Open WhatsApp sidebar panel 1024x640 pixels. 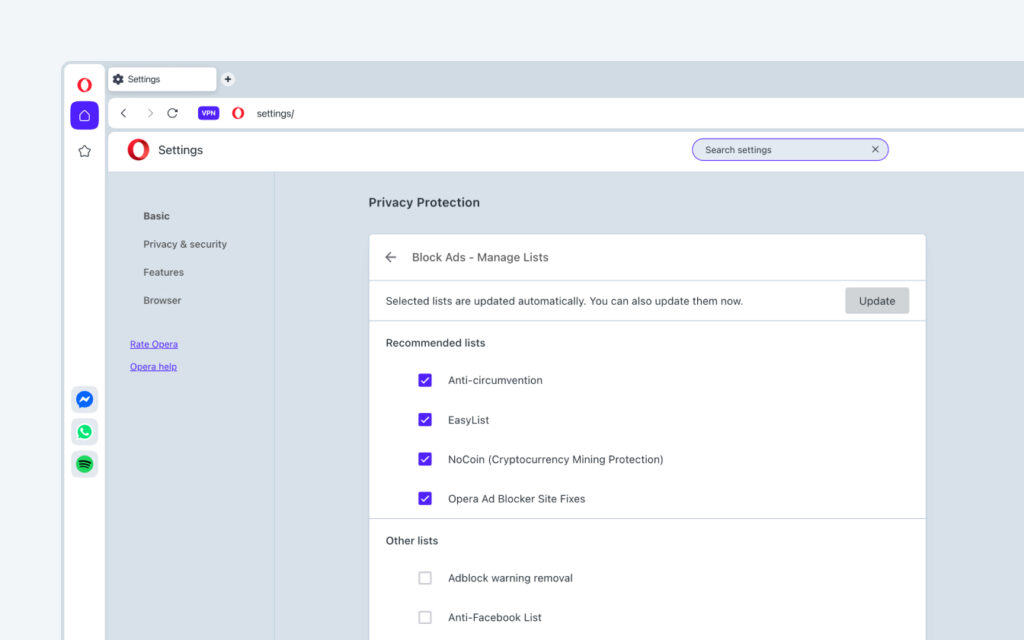coord(84,432)
